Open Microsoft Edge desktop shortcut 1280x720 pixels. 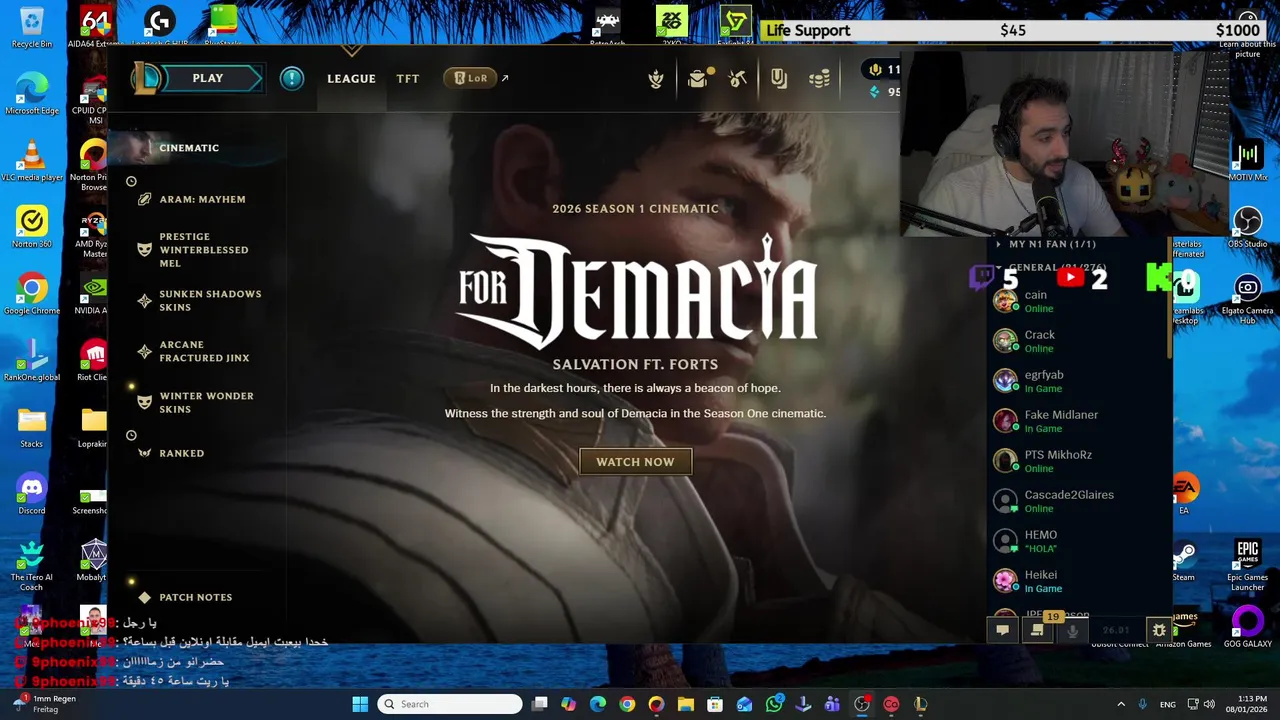tap(32, 95)
